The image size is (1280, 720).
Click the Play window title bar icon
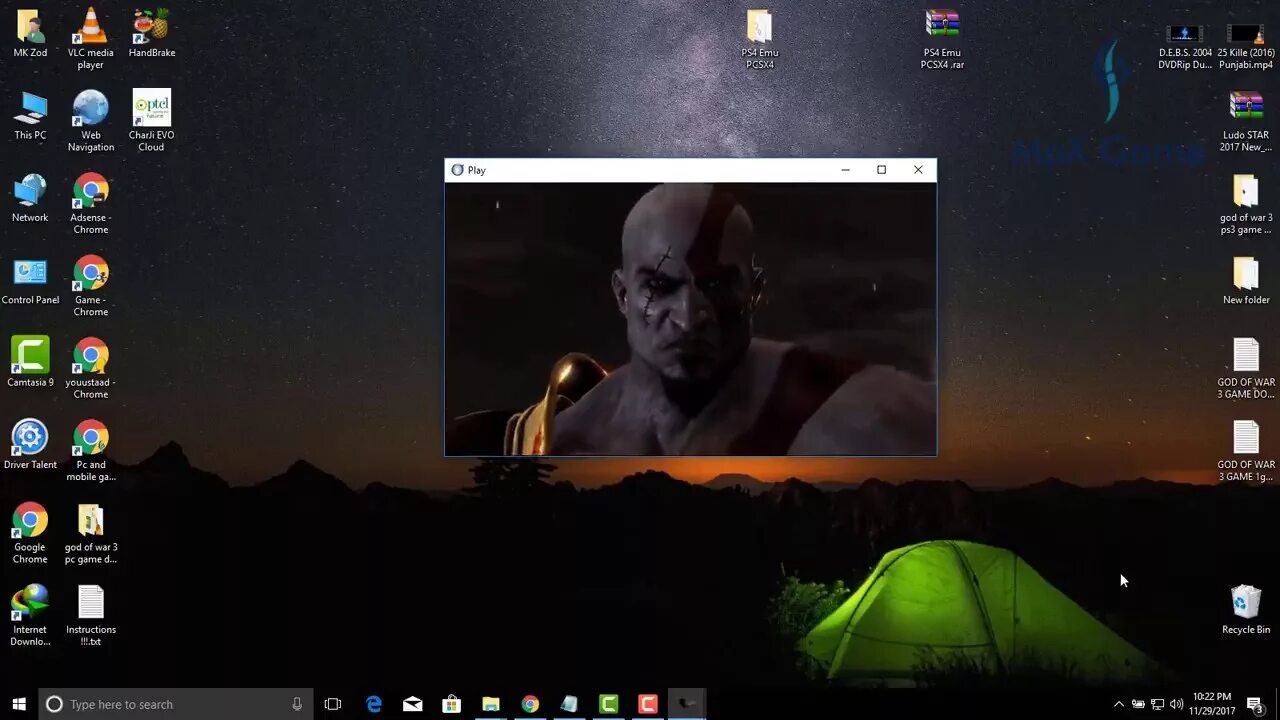pyautogui.click(x=458, y=170)
